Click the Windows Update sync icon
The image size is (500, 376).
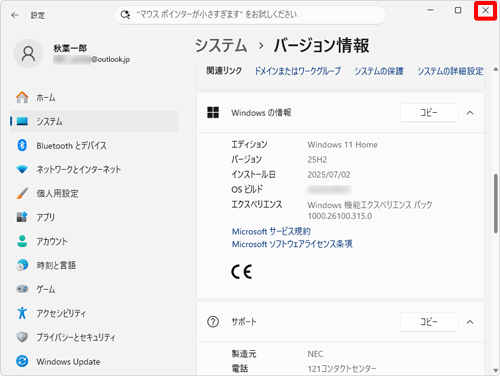(x=22, y=361)
